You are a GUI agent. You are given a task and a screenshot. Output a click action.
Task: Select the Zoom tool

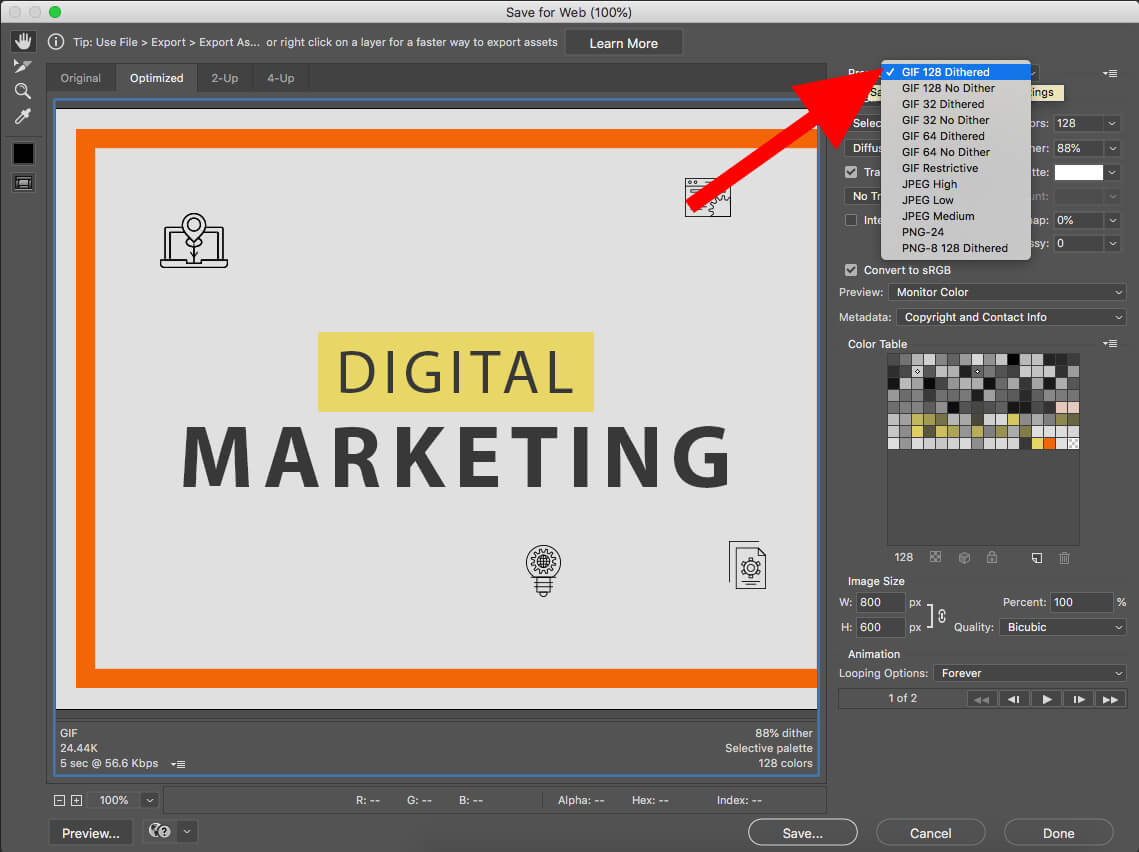click(22, 91)
